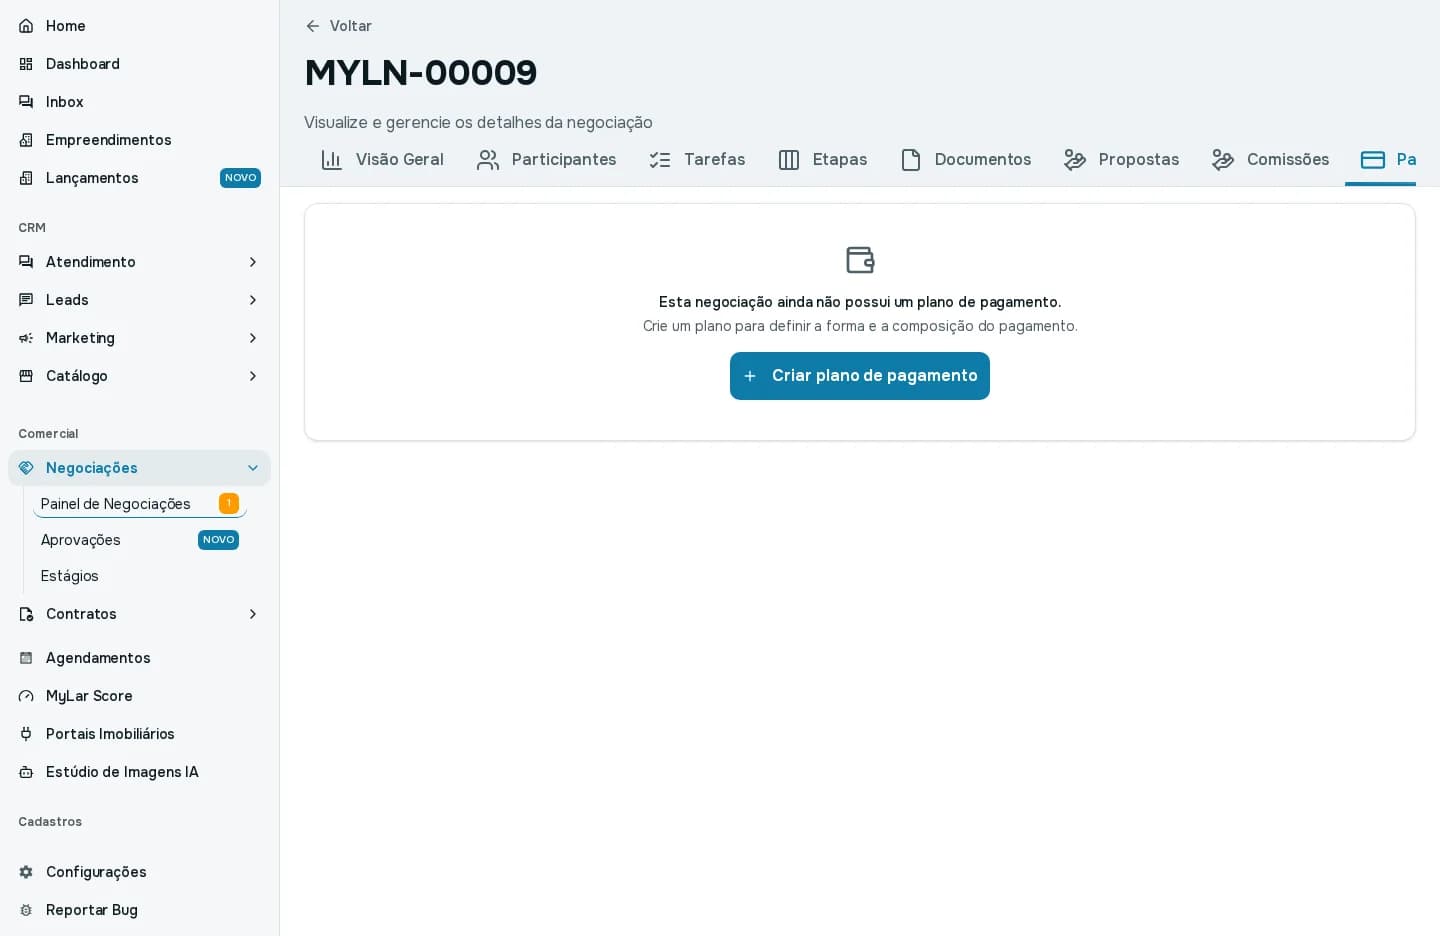
Task: Select the Documentos tab
Action: click(965, 160)
